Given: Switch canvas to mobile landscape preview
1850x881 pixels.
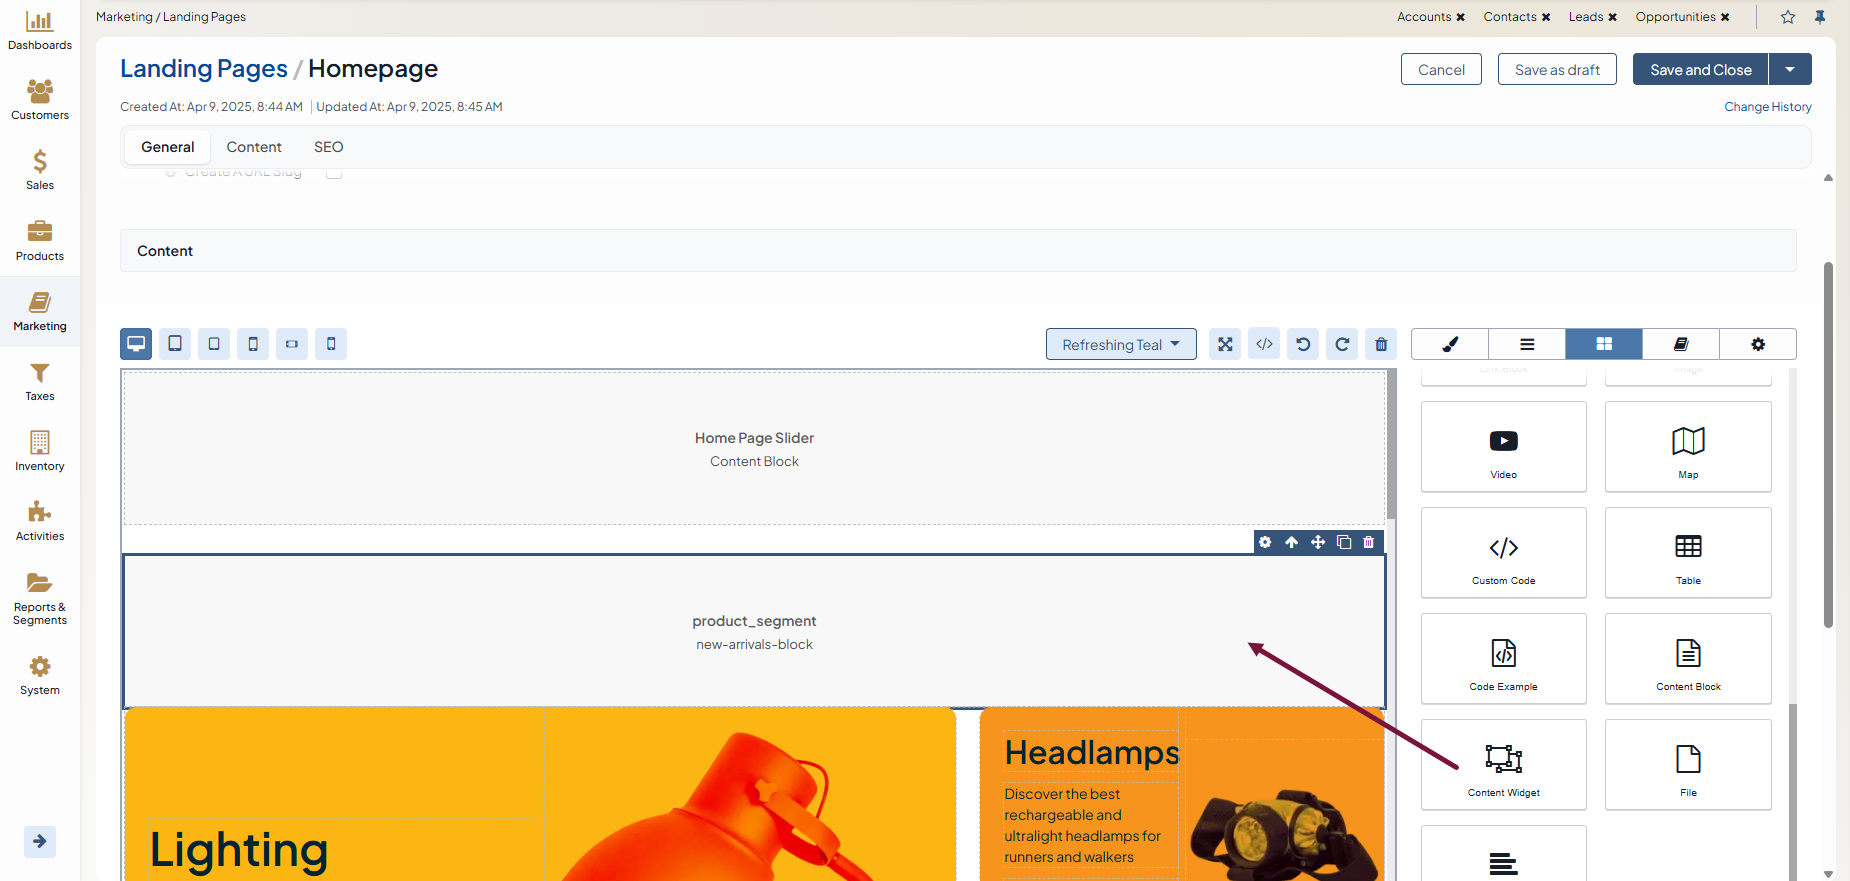Looking at the screenshot, I should [292, 344].
